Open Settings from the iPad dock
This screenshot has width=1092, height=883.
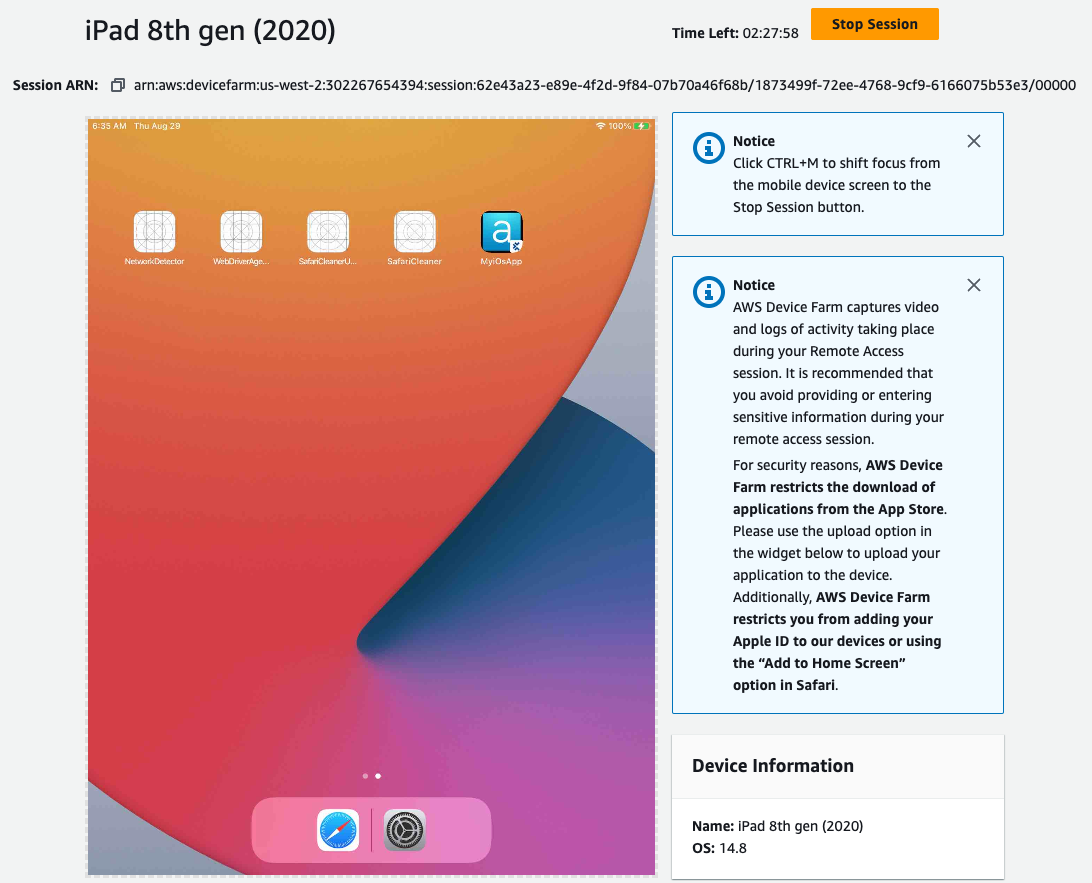click(x=405, y=830)
